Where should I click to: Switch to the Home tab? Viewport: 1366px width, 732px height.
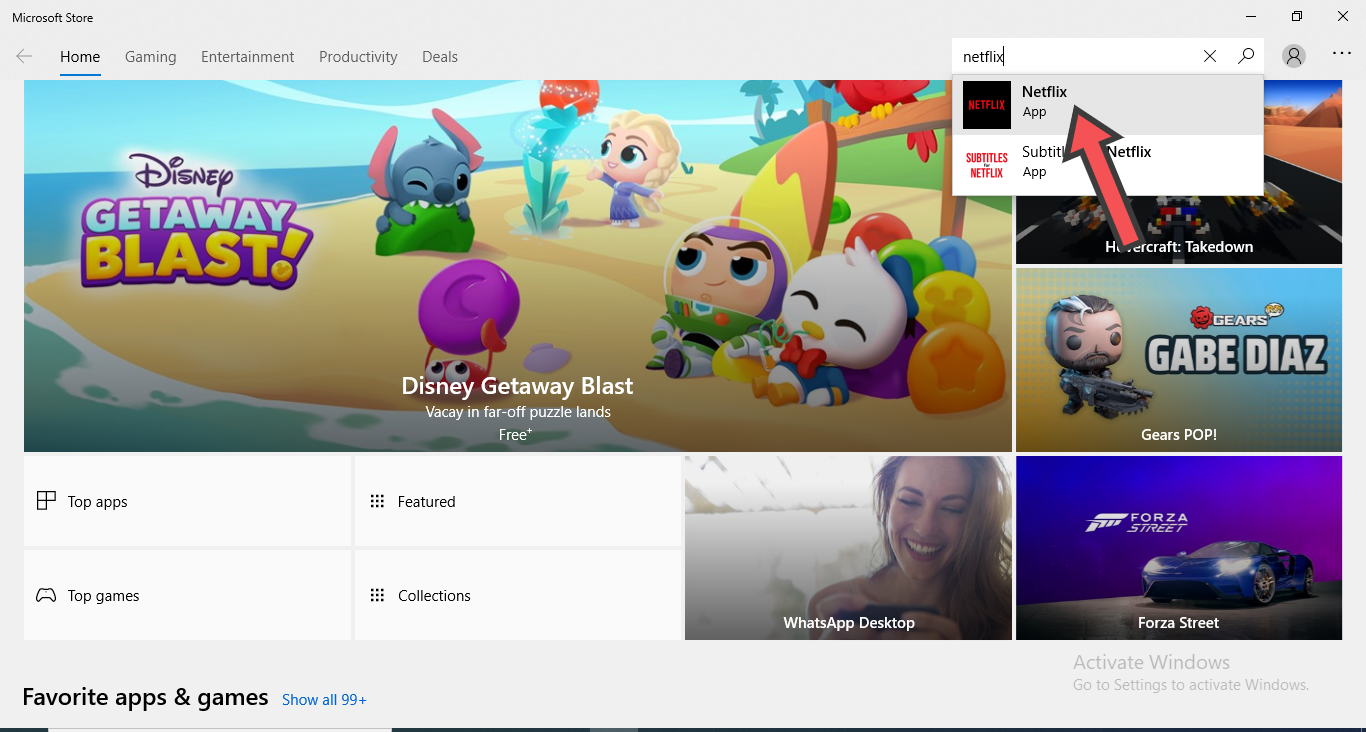coord(80,57)
